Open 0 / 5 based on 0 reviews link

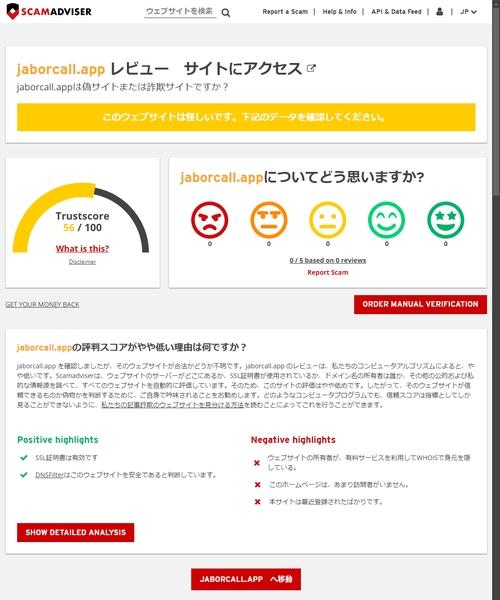pyautogui.click(x=328, y=260)
